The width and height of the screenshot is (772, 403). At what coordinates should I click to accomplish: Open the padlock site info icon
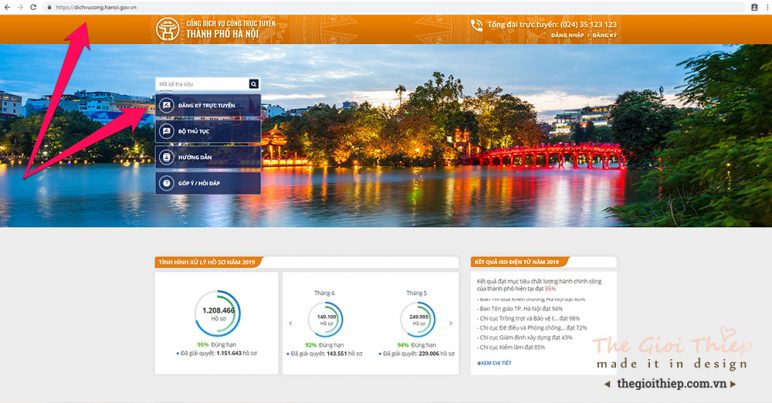[x=49, y=7]
